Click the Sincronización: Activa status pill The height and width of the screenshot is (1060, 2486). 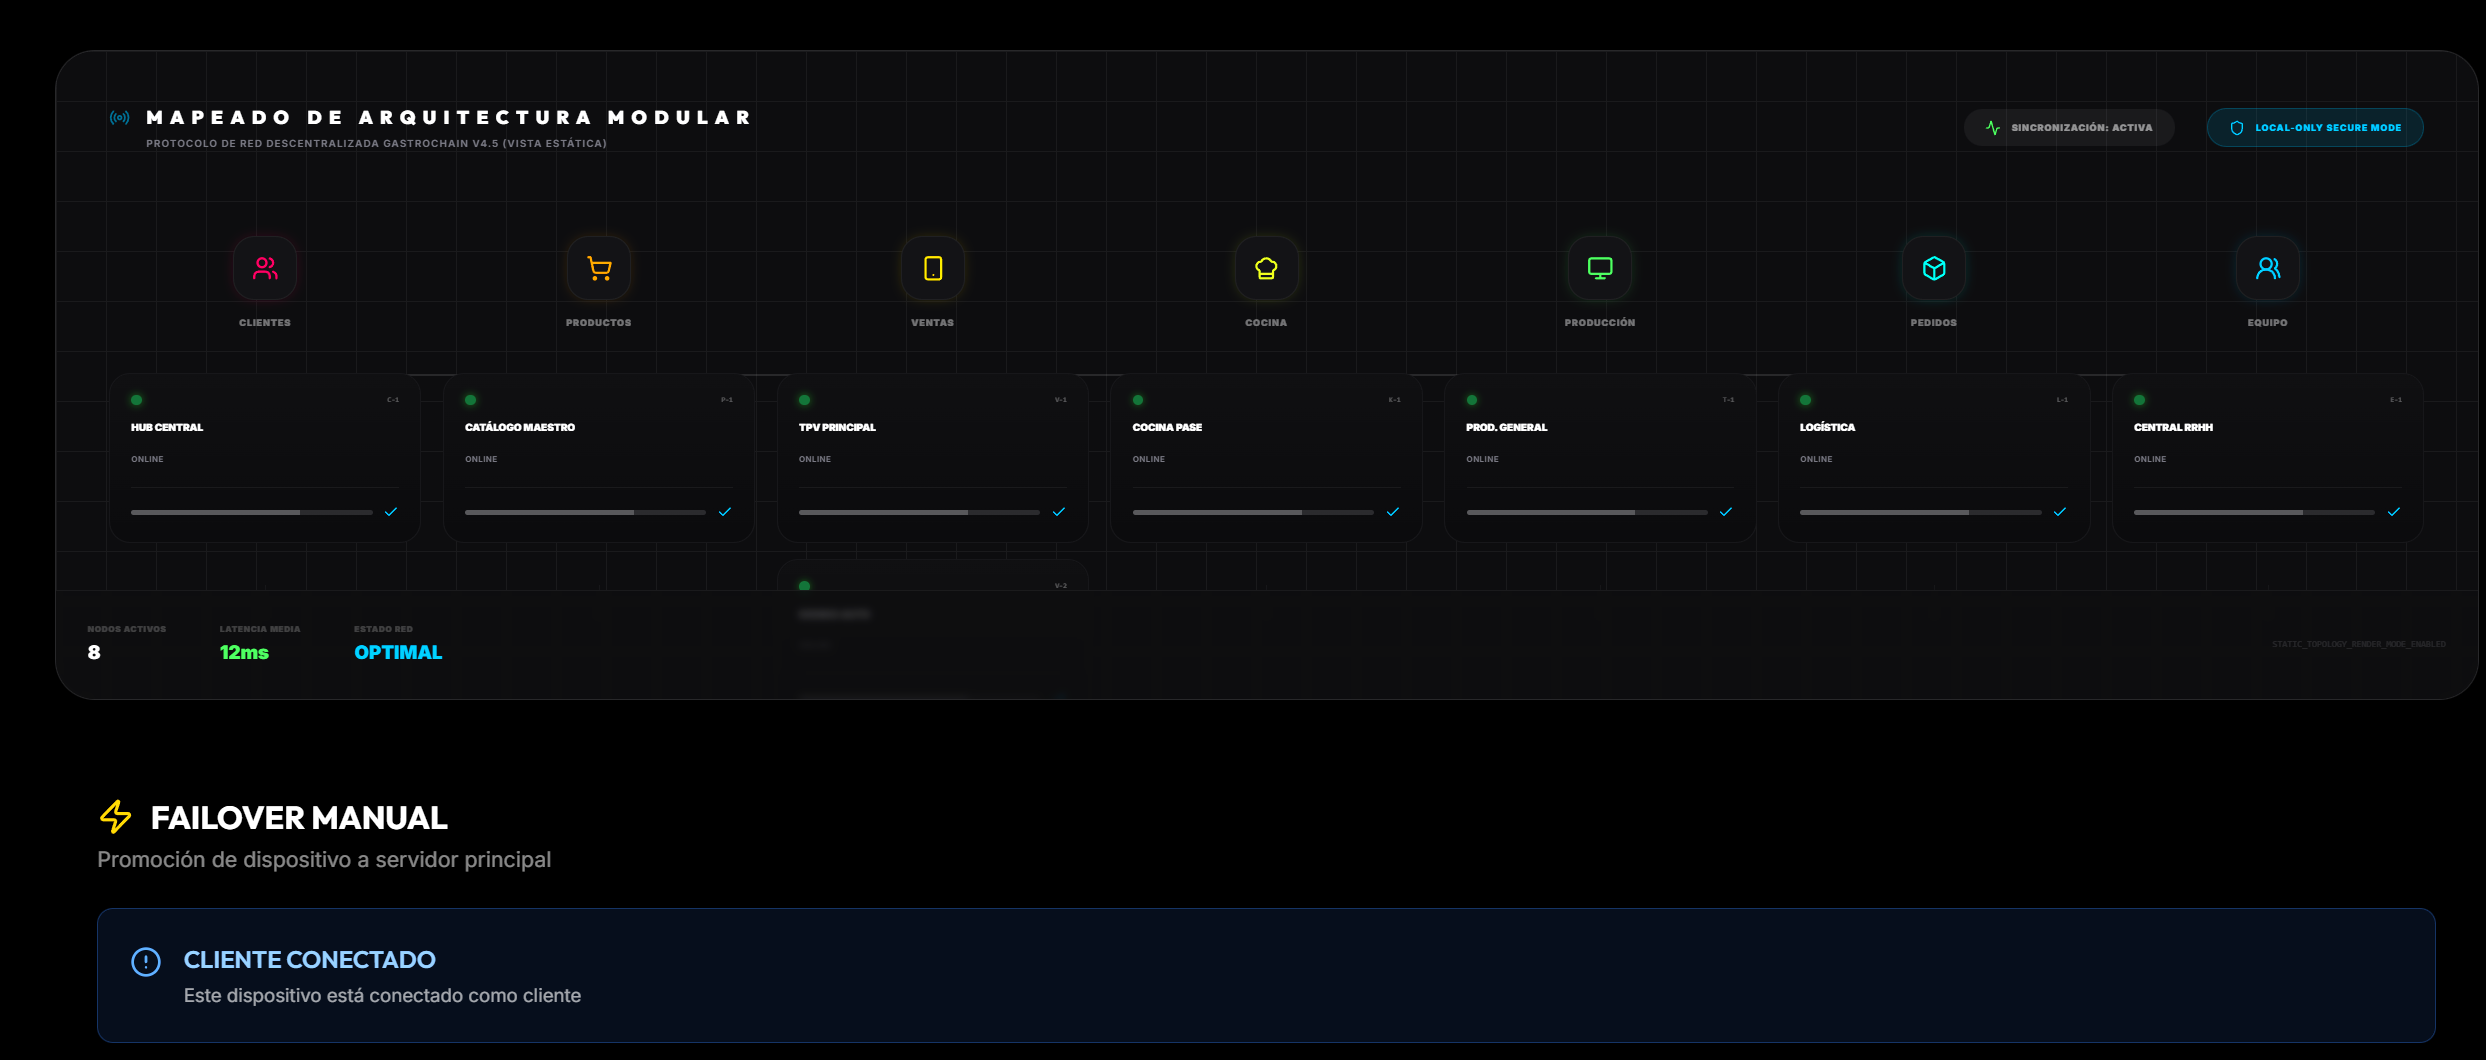2069,128
